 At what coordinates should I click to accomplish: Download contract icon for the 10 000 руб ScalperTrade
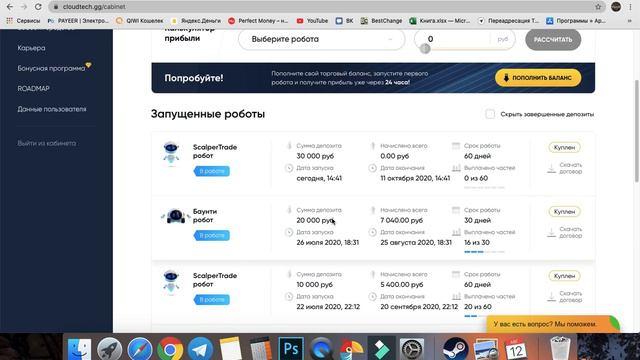point(551,297)
